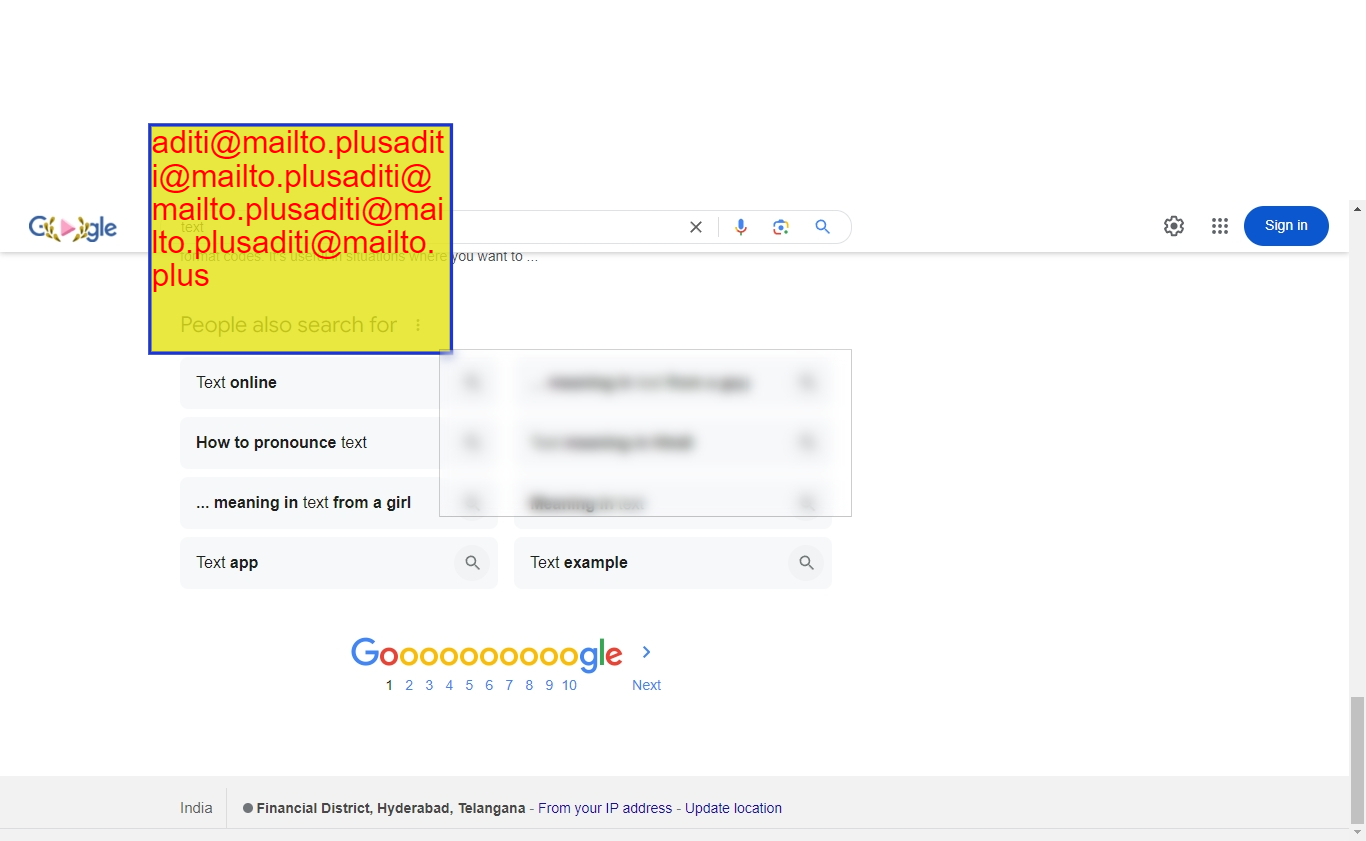Click the 'Update location' link

coord(733,808)
